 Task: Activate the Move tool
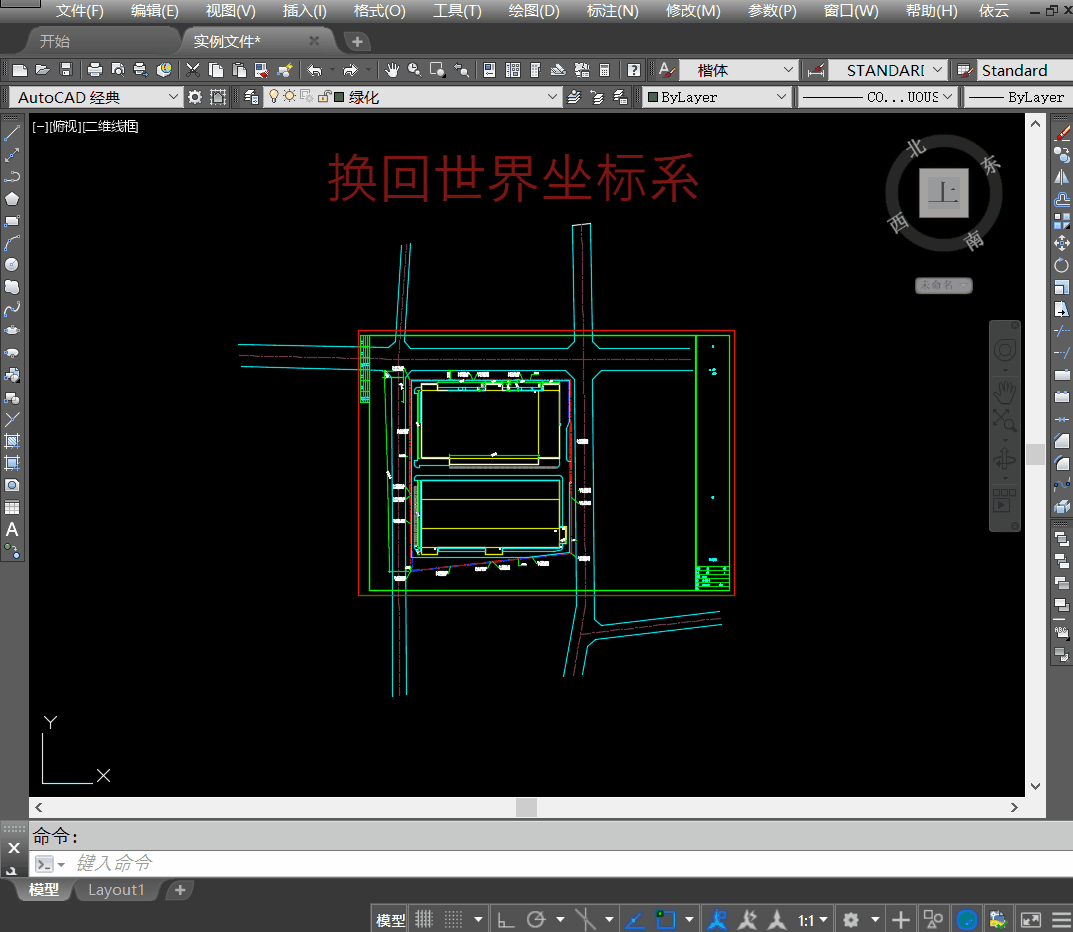tap(1061, 243)
